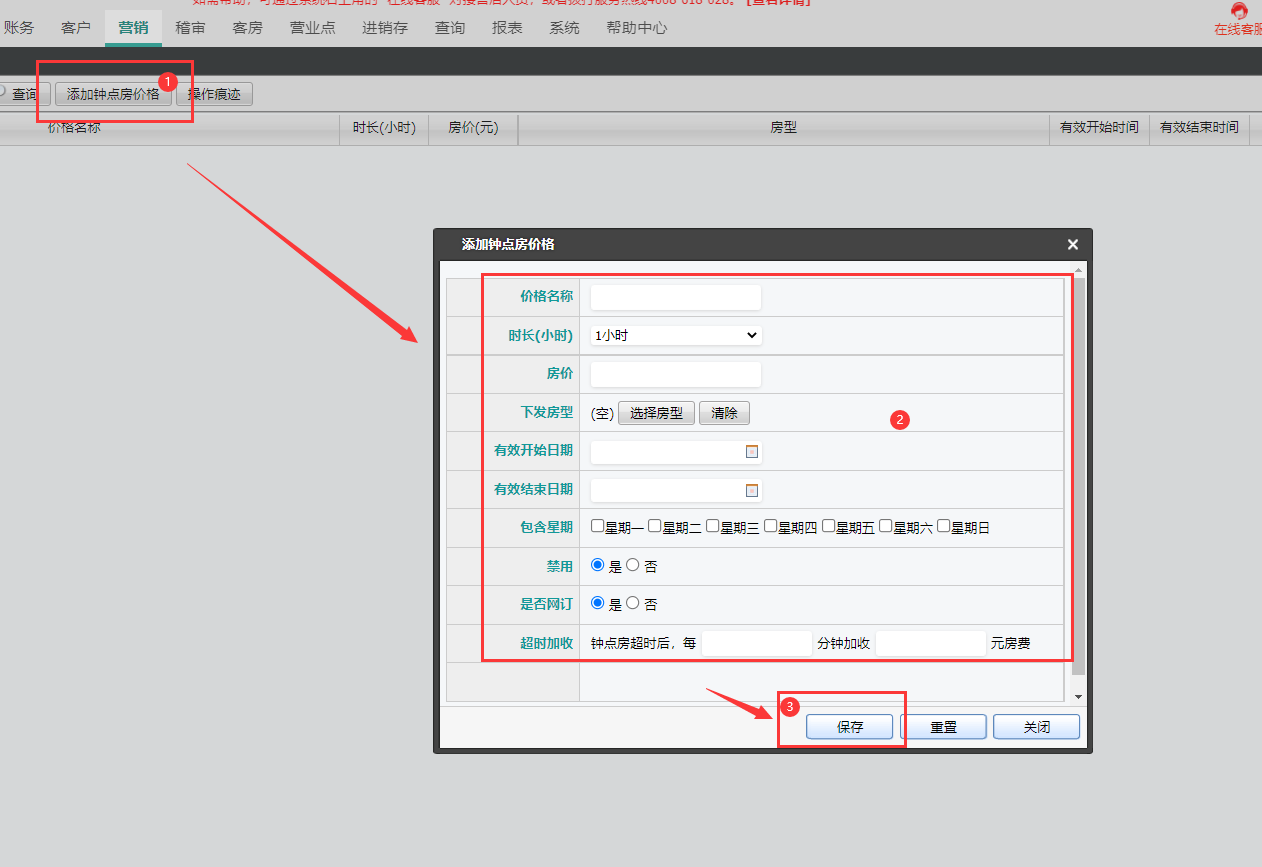Viewport: 1262px width, 867px height.
Task: Click the 查询 search toolbar button
Action: [x=24, y=94]
